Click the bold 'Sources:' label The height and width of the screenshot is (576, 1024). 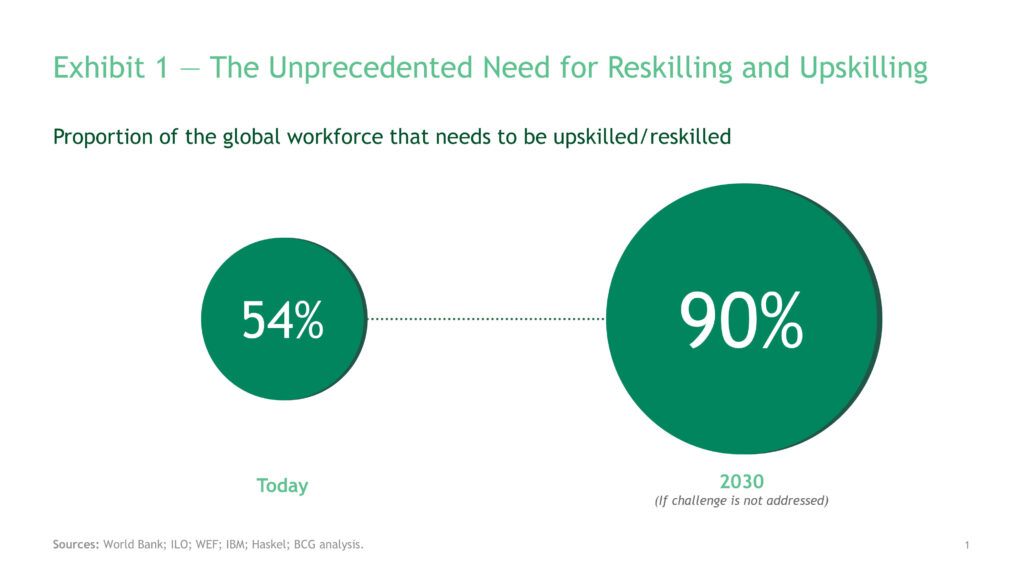pos(75,545)
